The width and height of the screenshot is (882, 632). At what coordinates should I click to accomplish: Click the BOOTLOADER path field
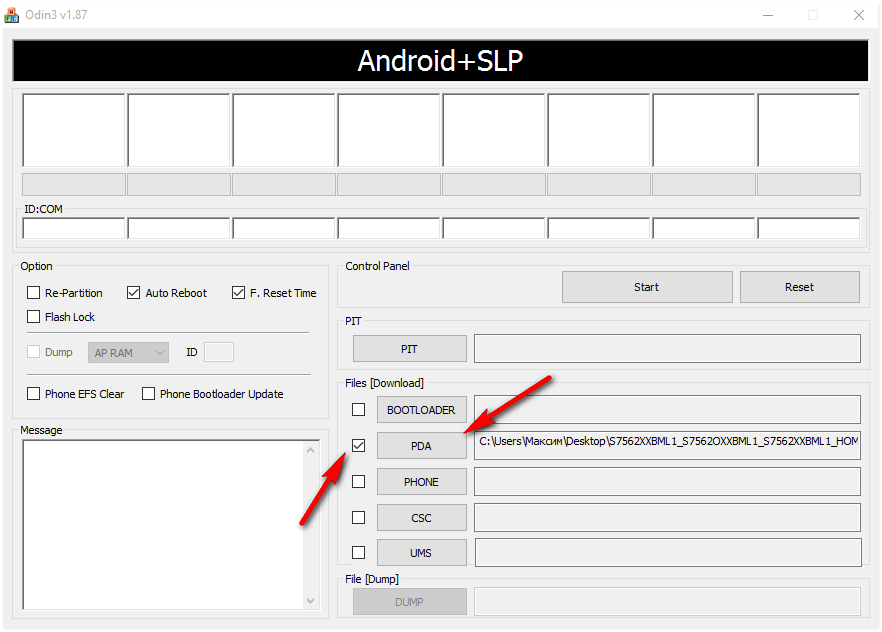point(667,409)
